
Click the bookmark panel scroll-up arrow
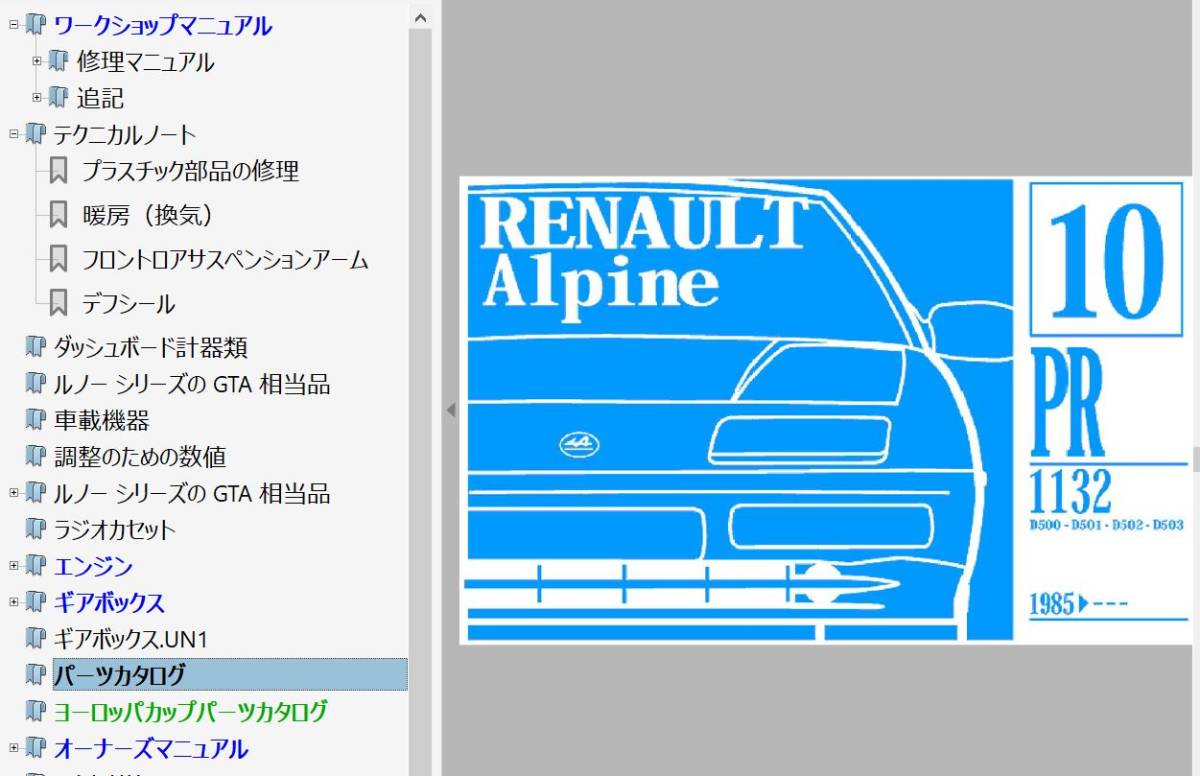pyautogui.click(x=420, y=18)
